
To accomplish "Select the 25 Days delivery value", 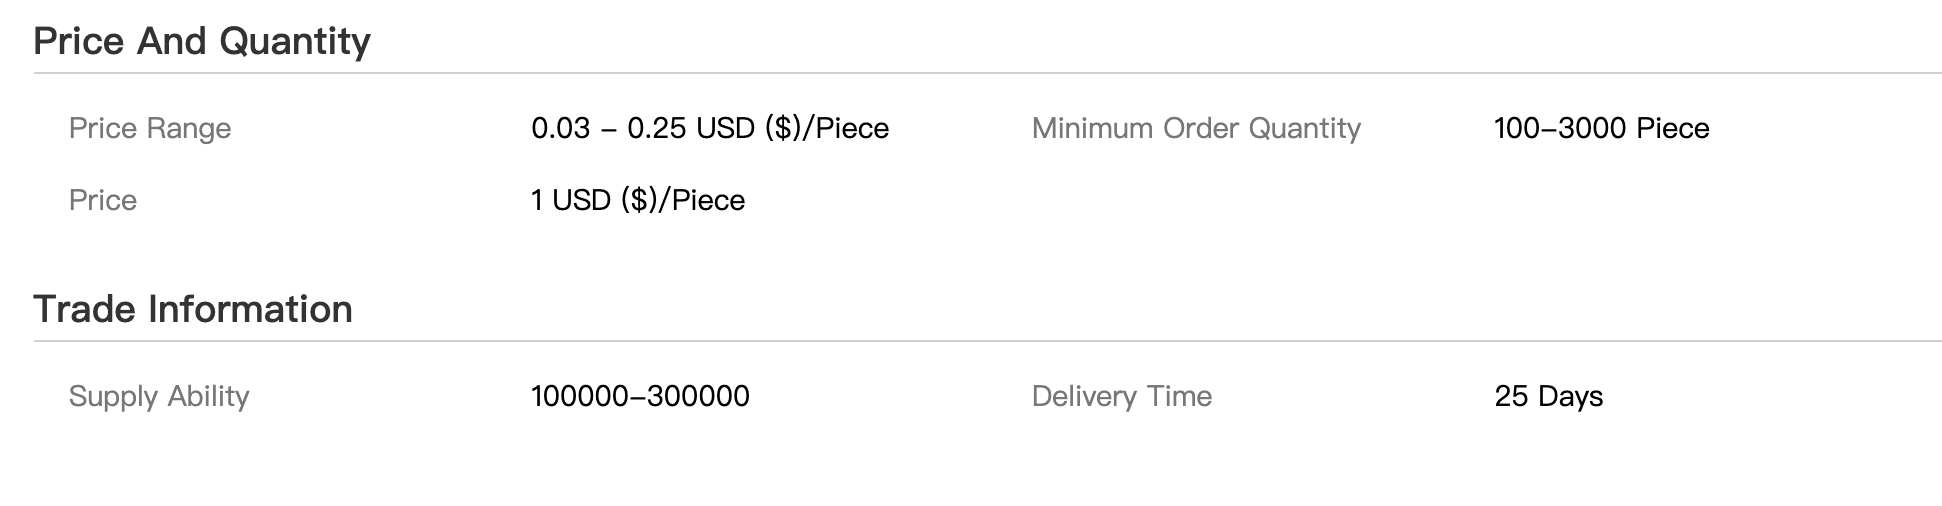I will pos(1548,397).
